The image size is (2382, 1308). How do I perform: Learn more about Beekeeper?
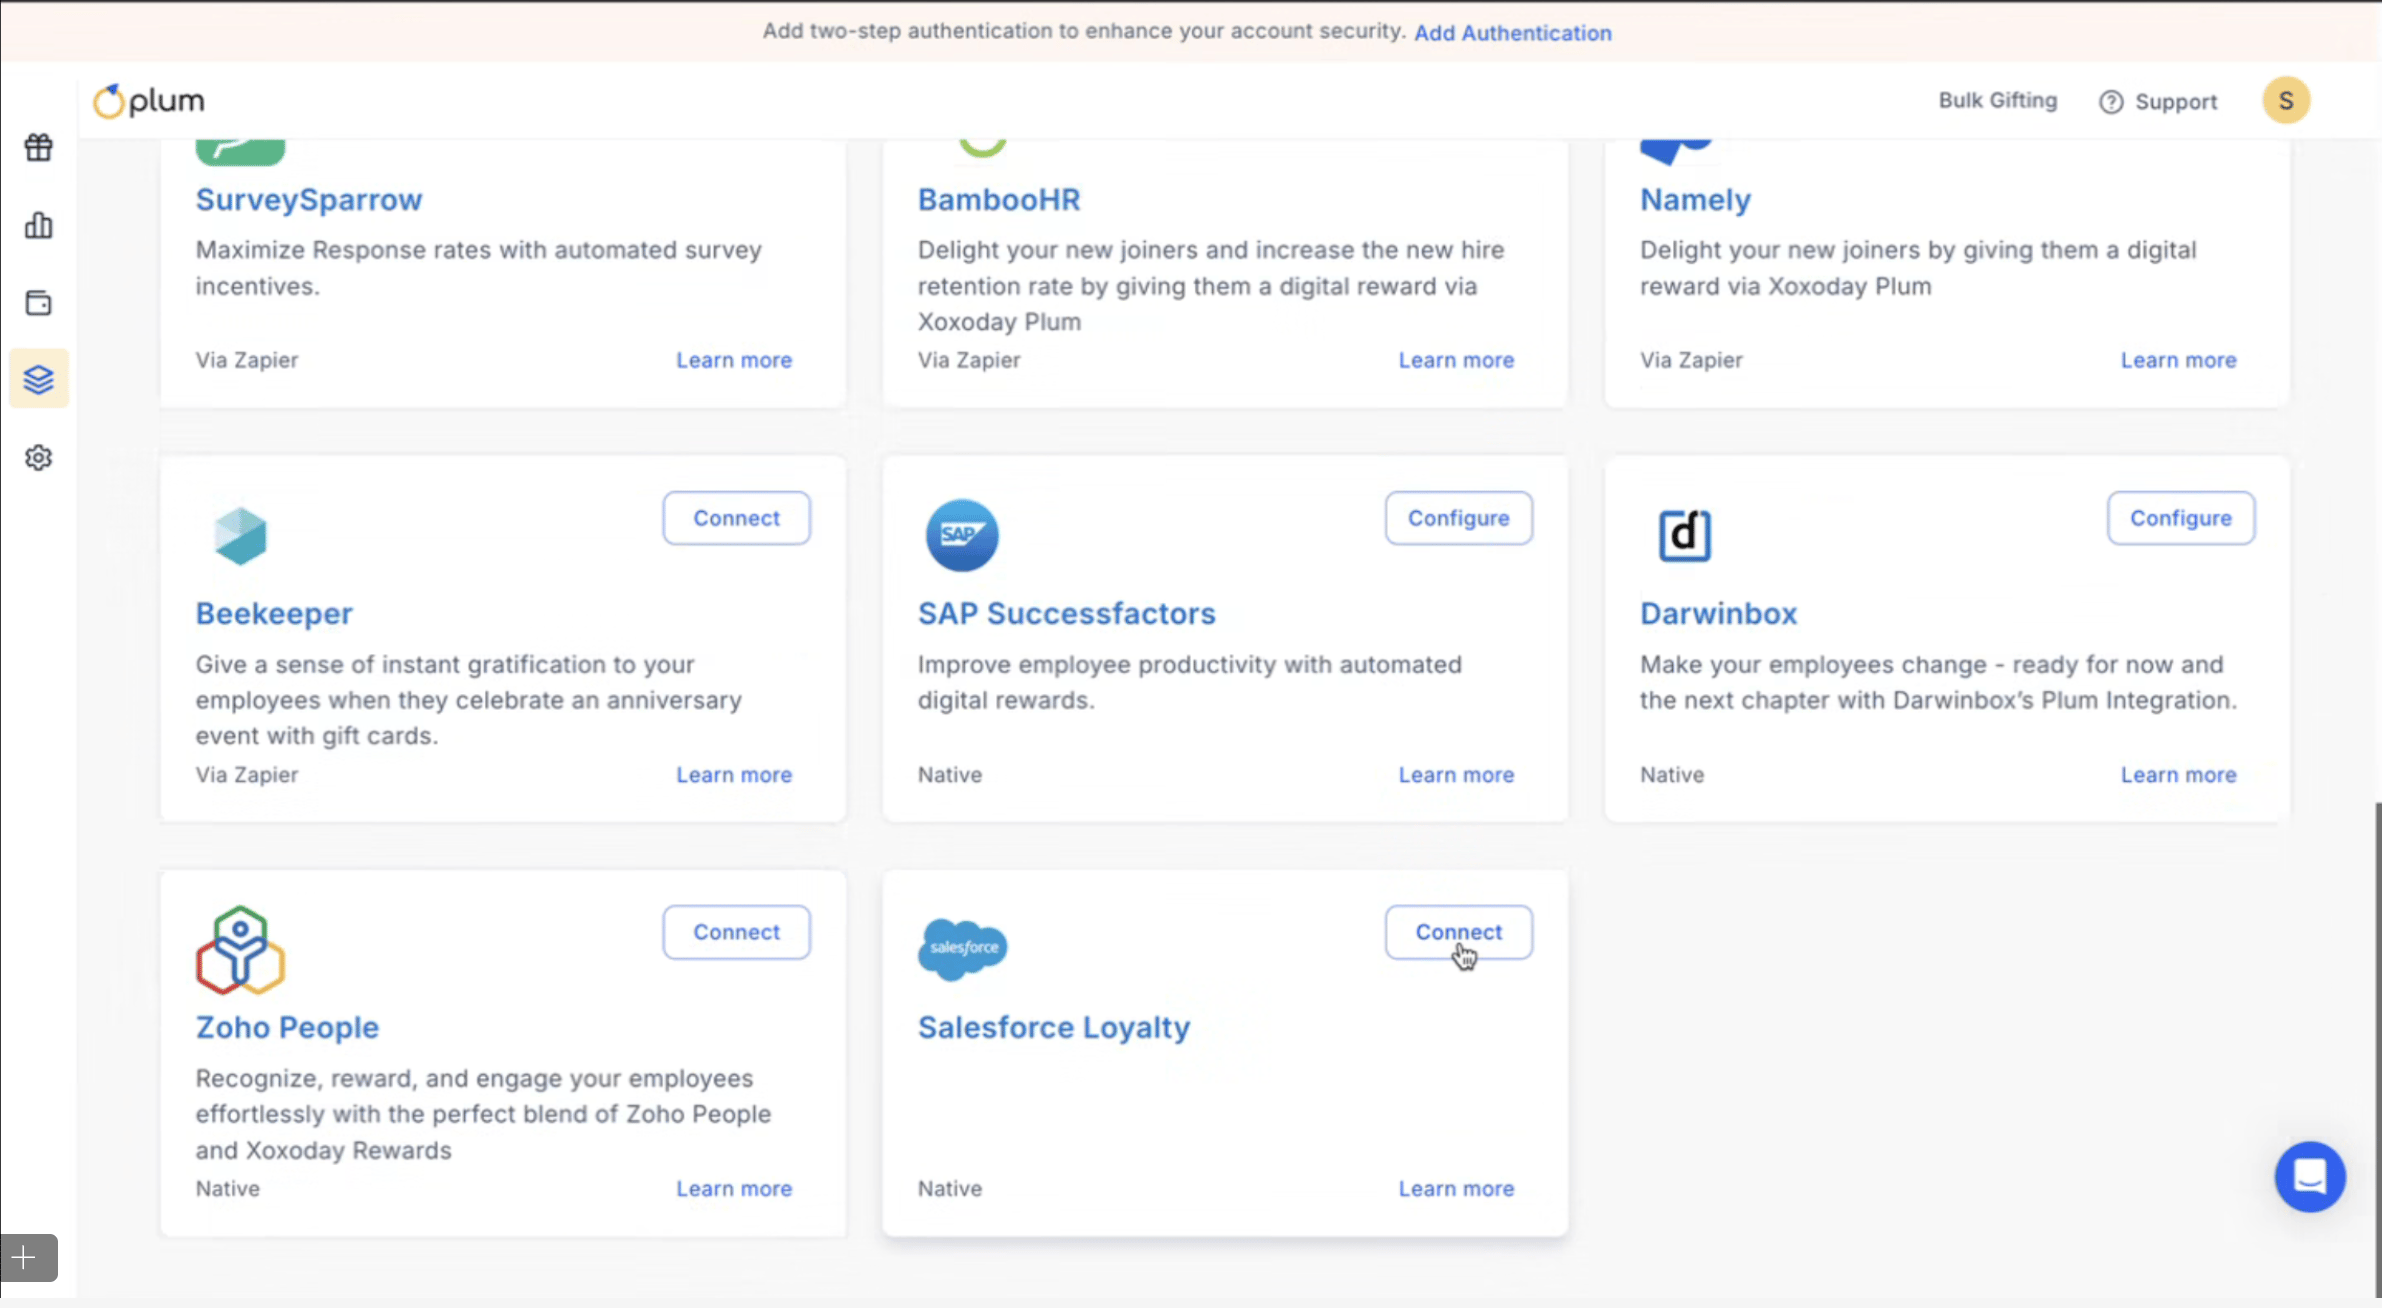(x=734, y=775)
